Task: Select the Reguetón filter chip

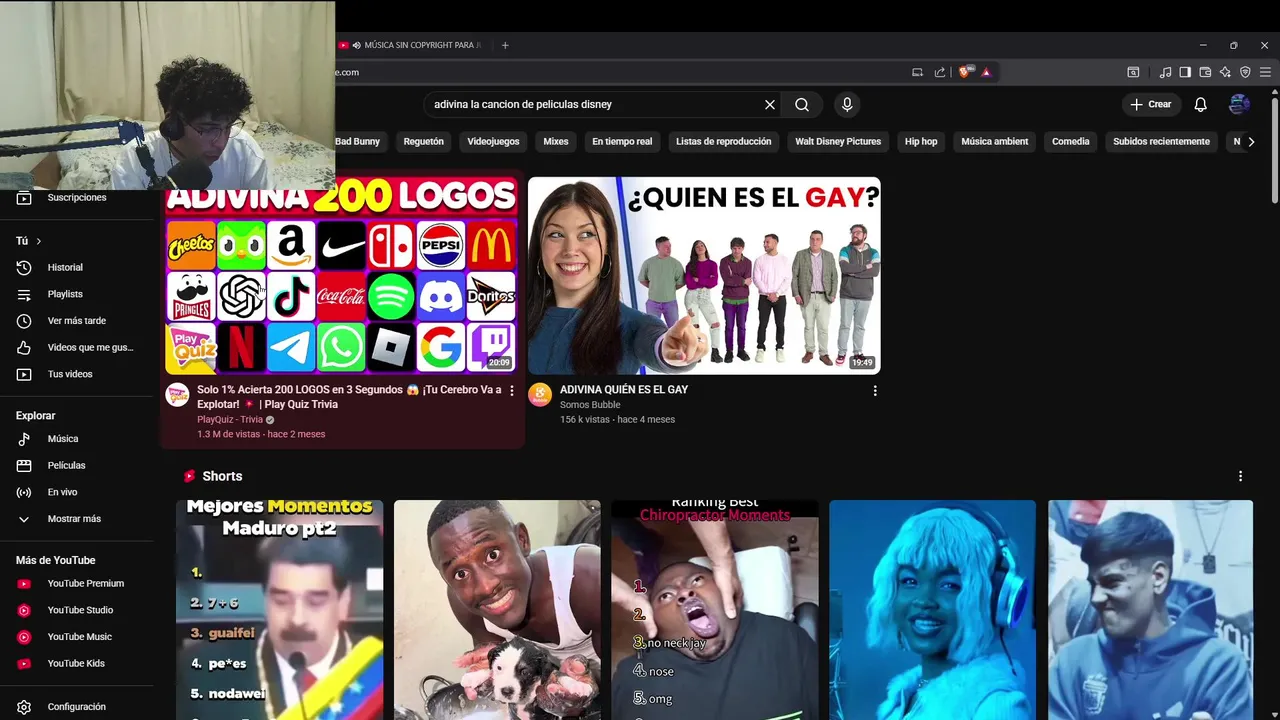Action: point(424,142)
